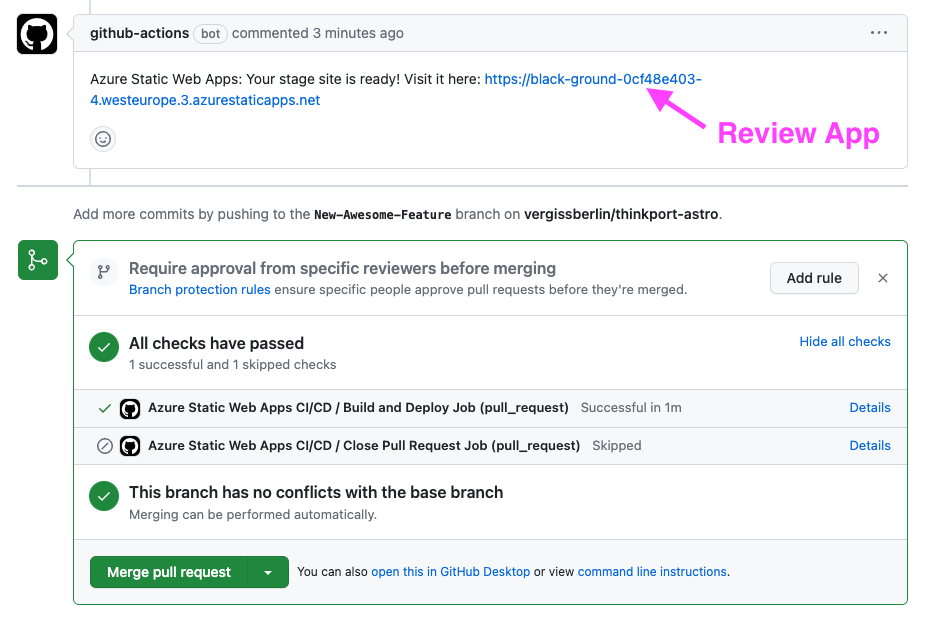The width and height of the screenshot is (926, 619).
Task: Click Merge pull request button
Action: (x=169, y=572)
